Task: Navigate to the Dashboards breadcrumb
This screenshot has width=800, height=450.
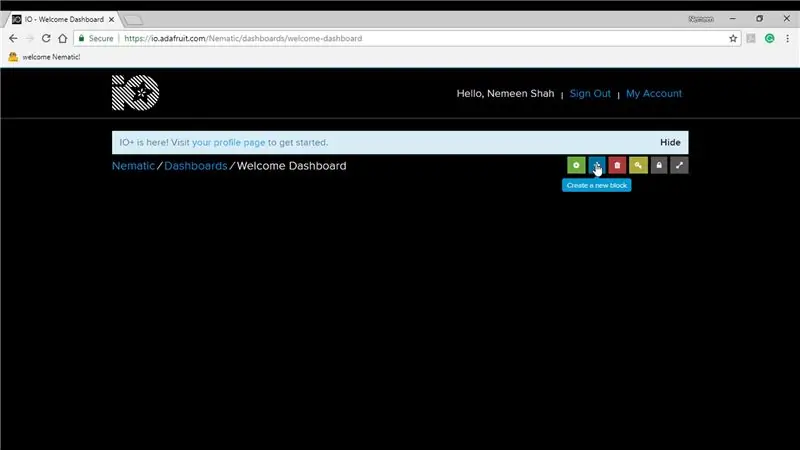Action: tap(195, 166)
